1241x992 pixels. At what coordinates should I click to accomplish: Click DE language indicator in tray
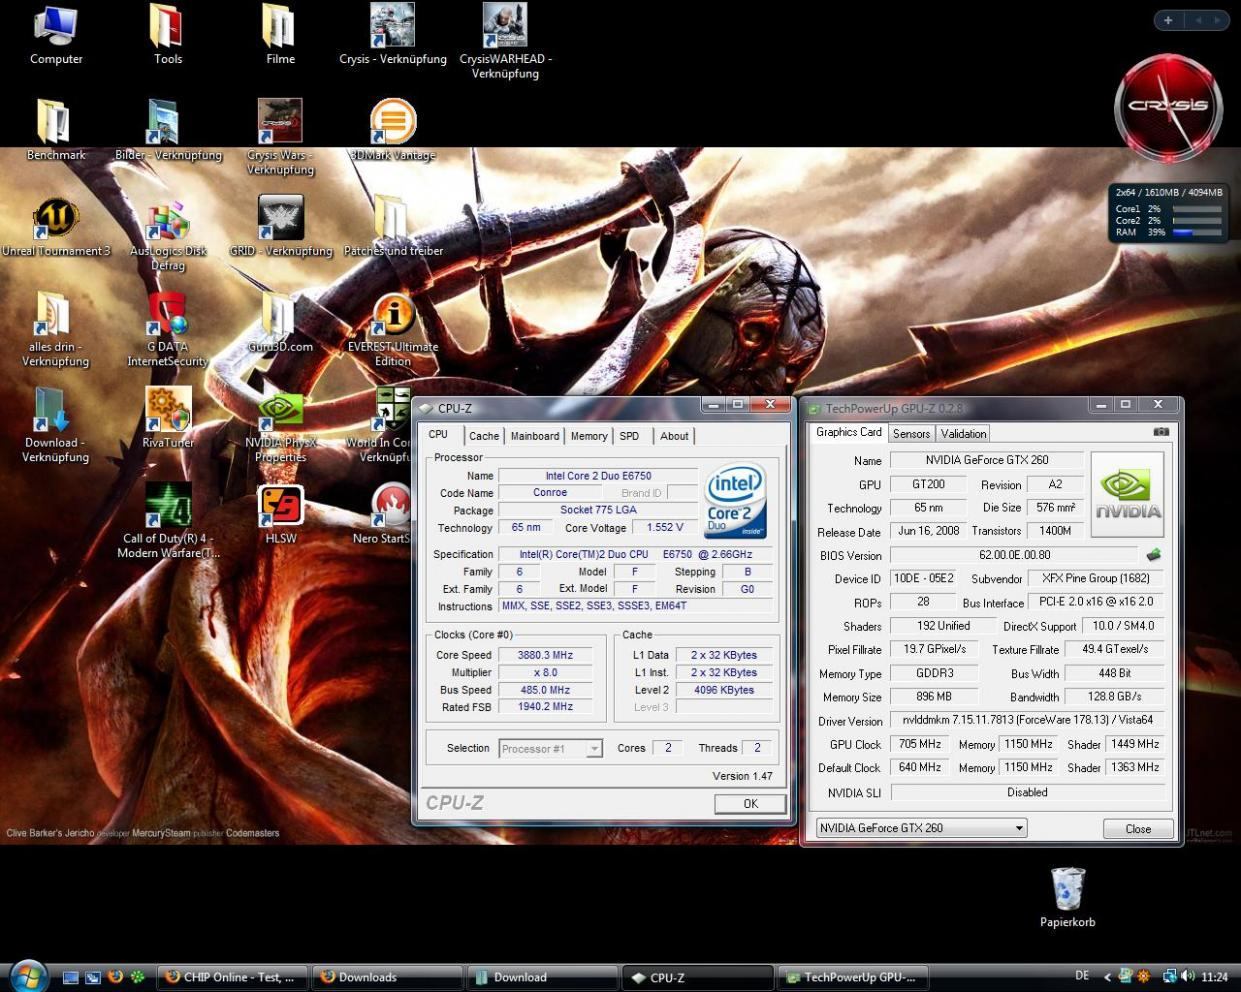[x=1081, y=976]
